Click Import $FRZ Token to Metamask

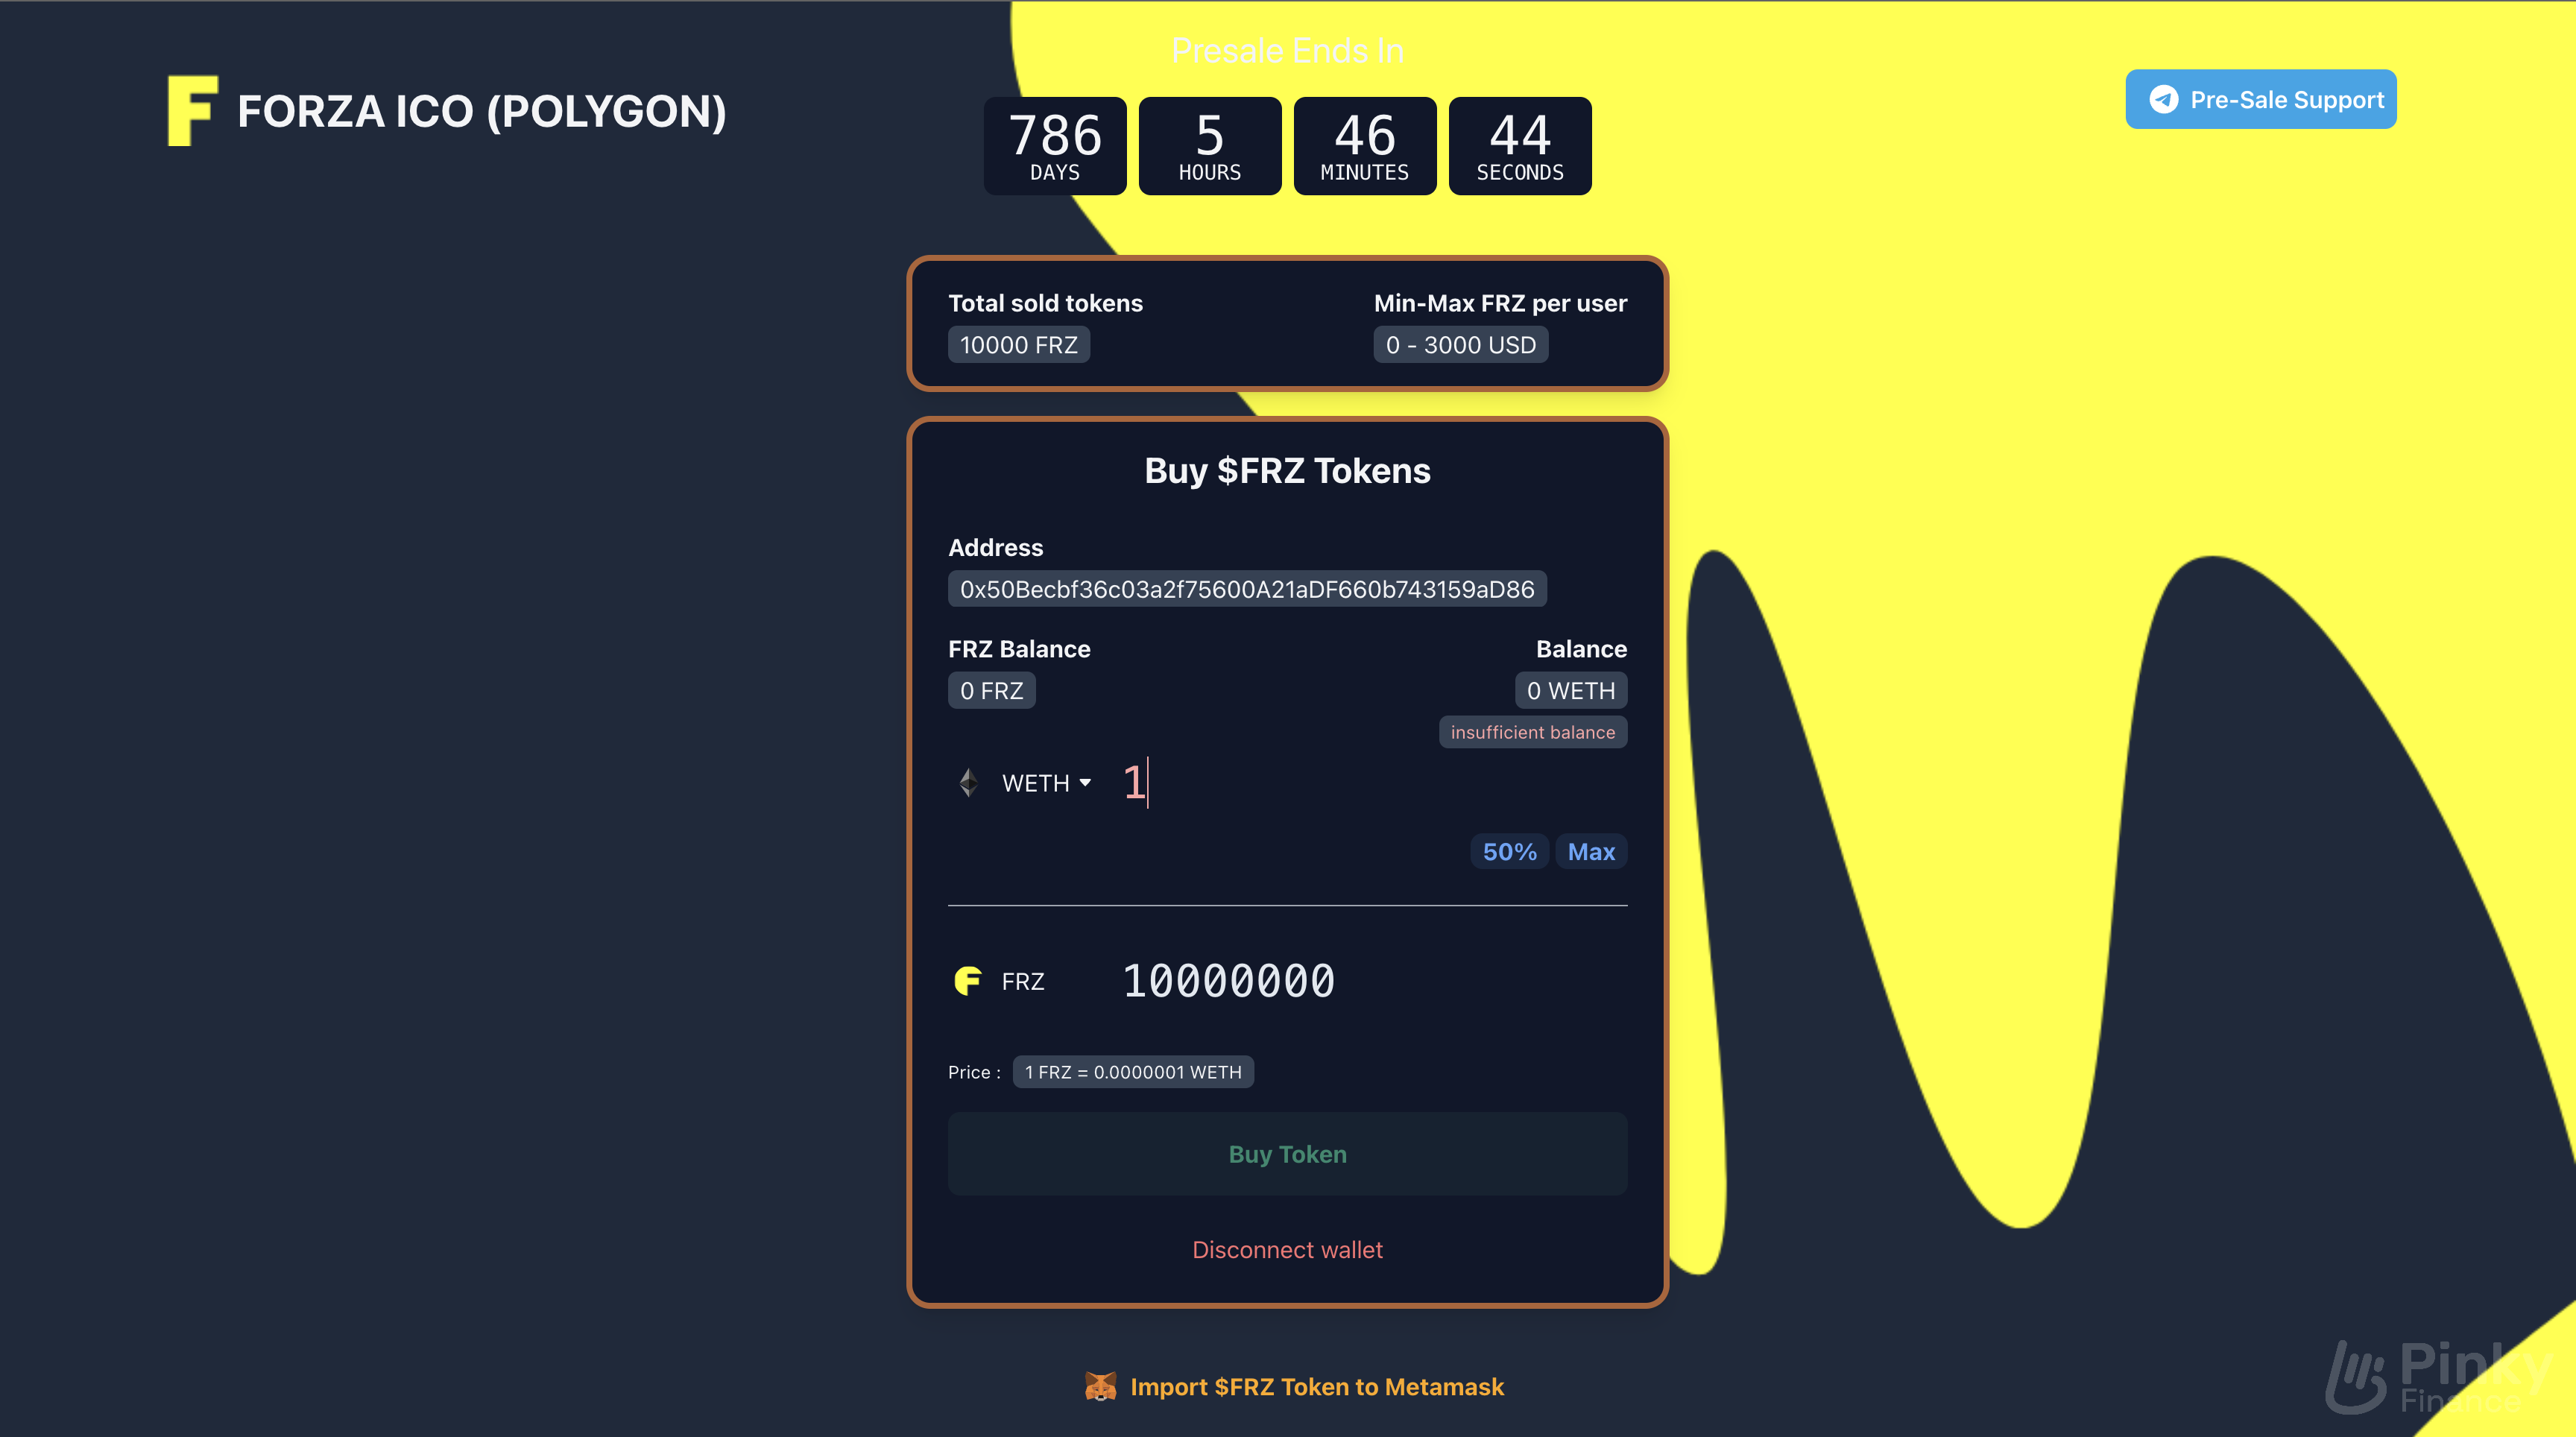(x=1288, y=1386)
